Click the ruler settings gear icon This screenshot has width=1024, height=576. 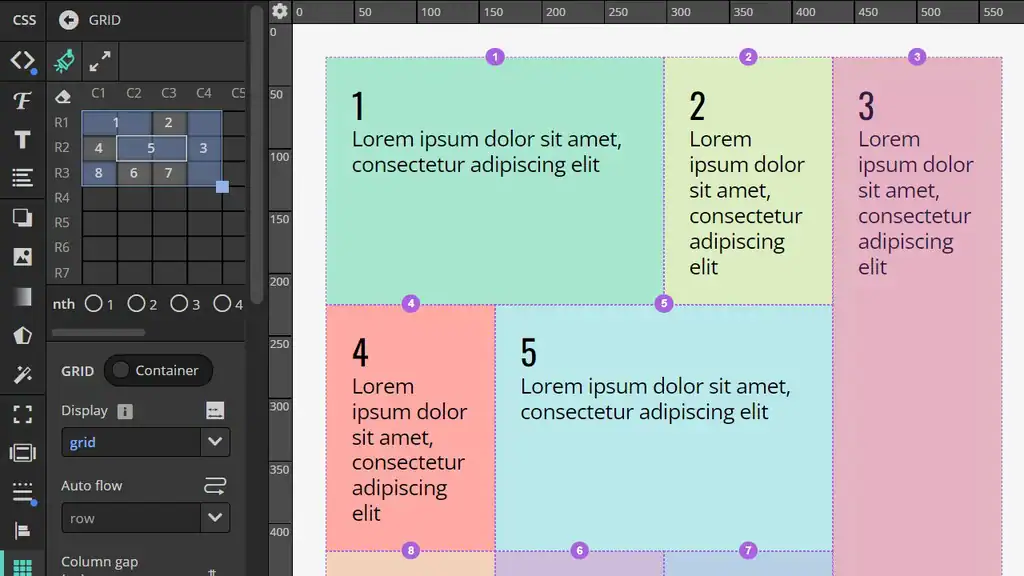point(280,11)
